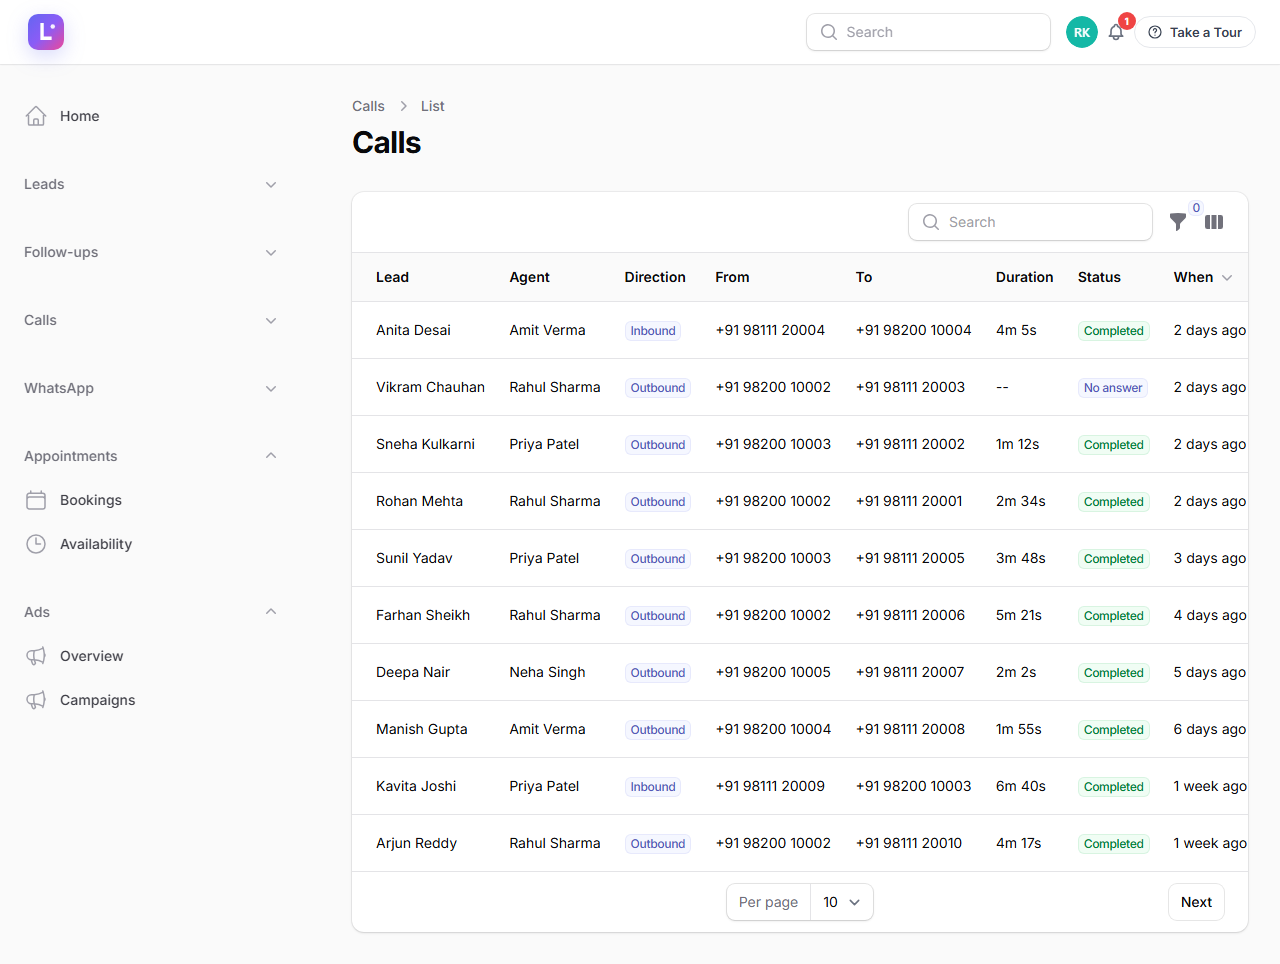Expand the Calls sidebar section

point(150,320)
